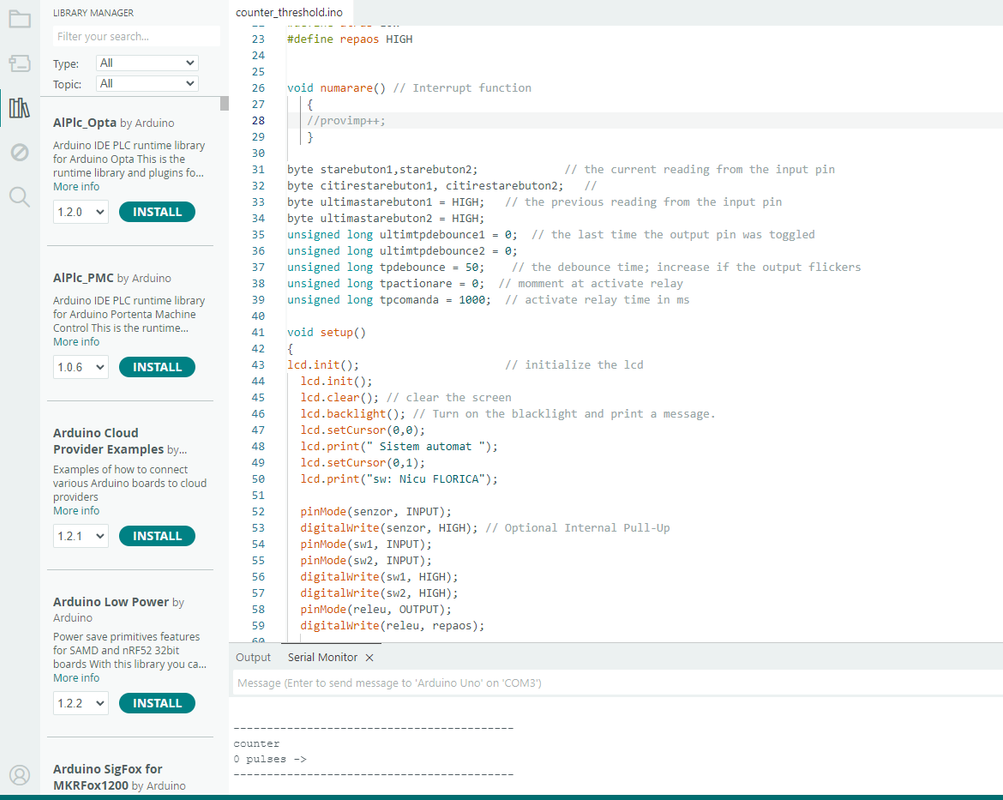Select the Serial Monitor tab

322,657
